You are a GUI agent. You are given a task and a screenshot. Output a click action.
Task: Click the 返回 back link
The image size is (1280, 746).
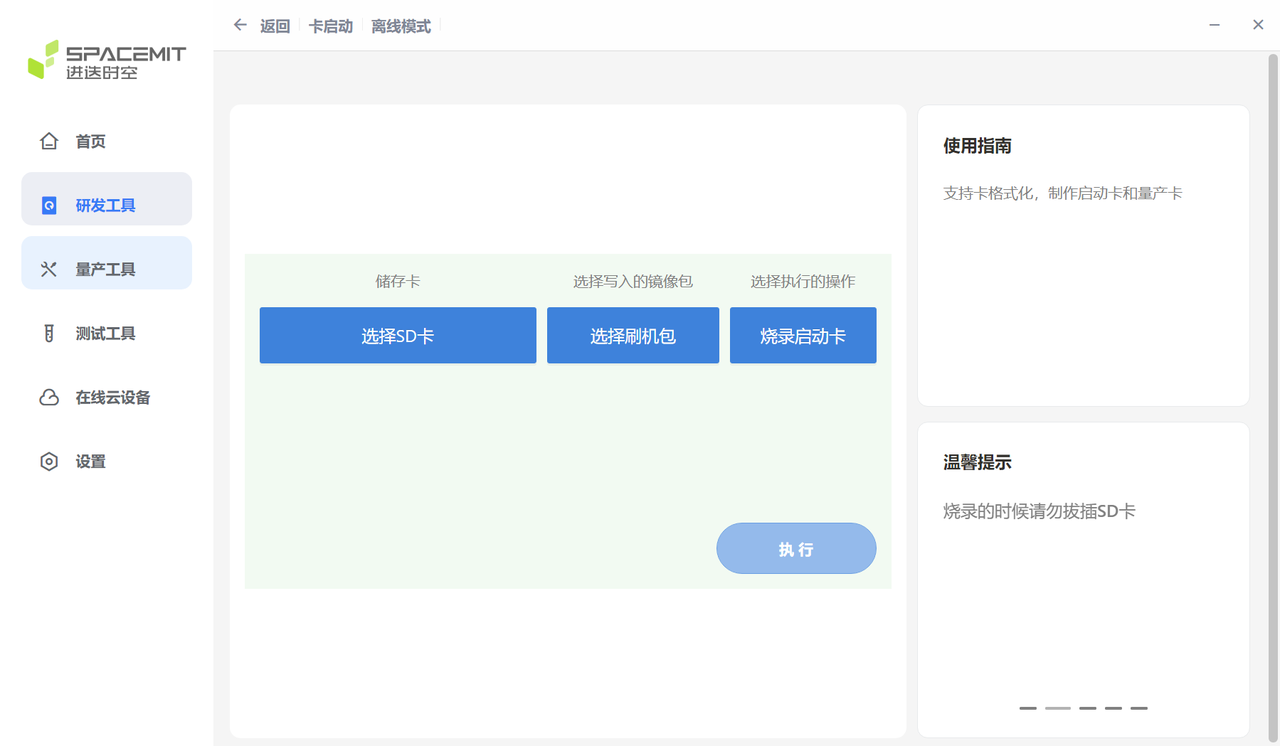click(x=273, y=25)
